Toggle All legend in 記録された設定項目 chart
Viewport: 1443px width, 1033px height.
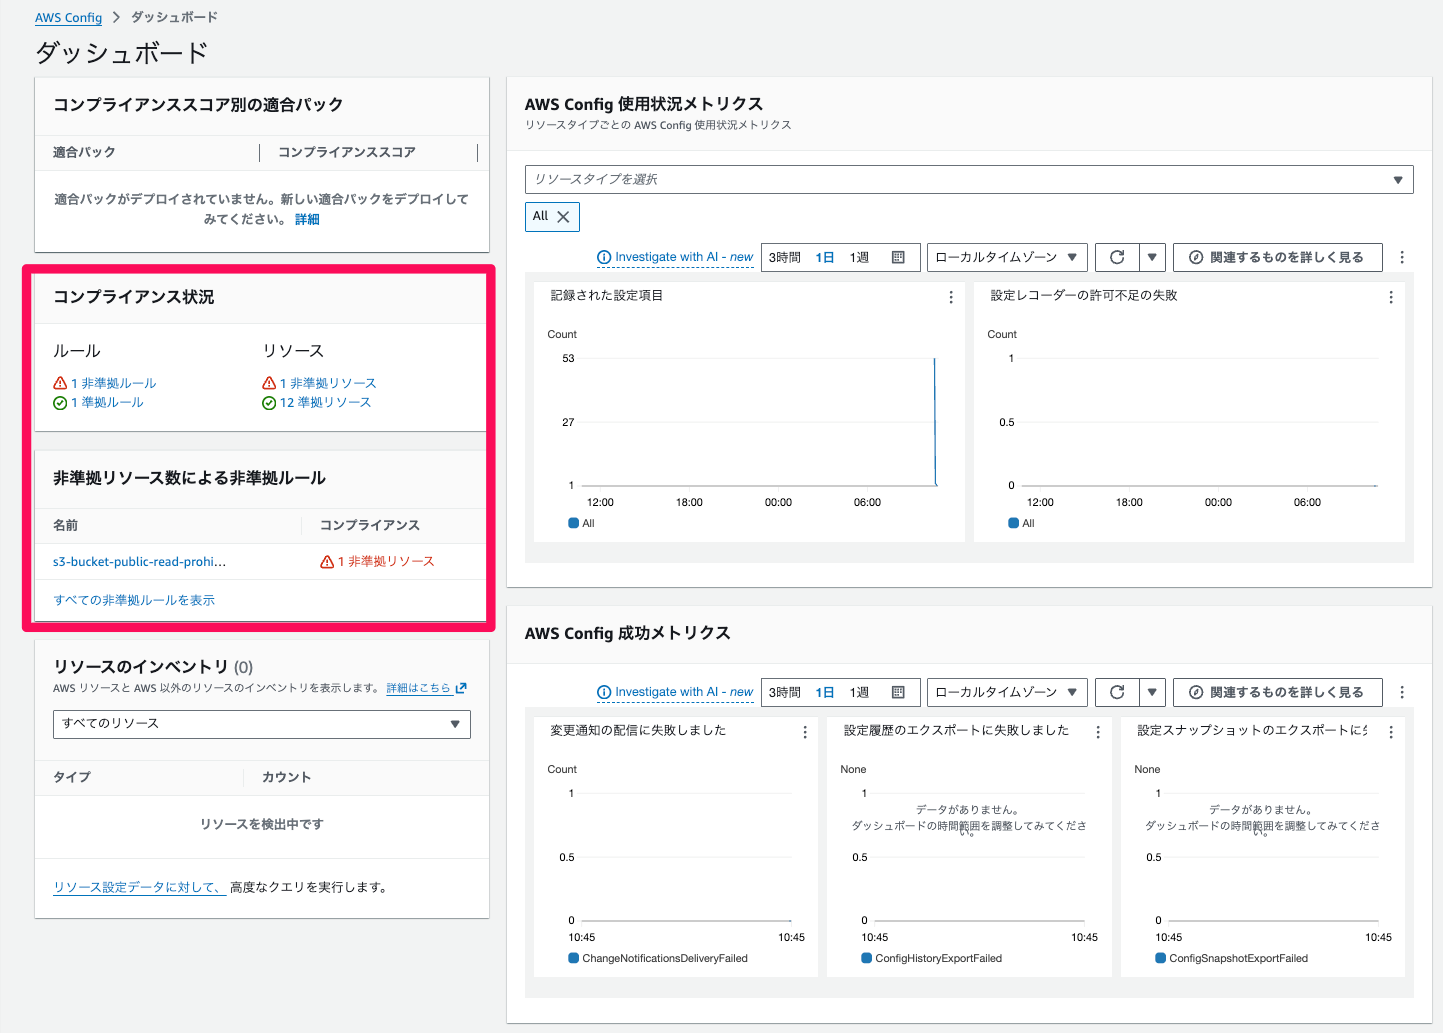pos(581,523)
